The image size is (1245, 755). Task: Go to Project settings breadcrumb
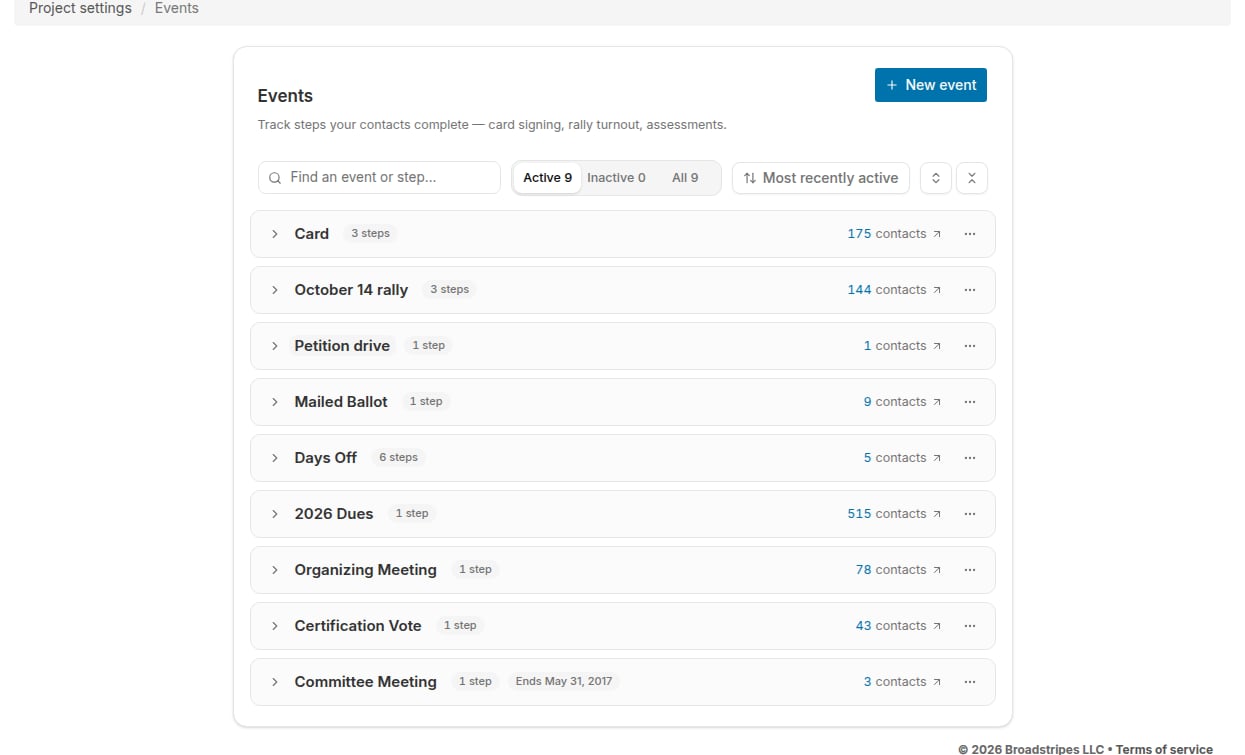(x=80, y=8)
